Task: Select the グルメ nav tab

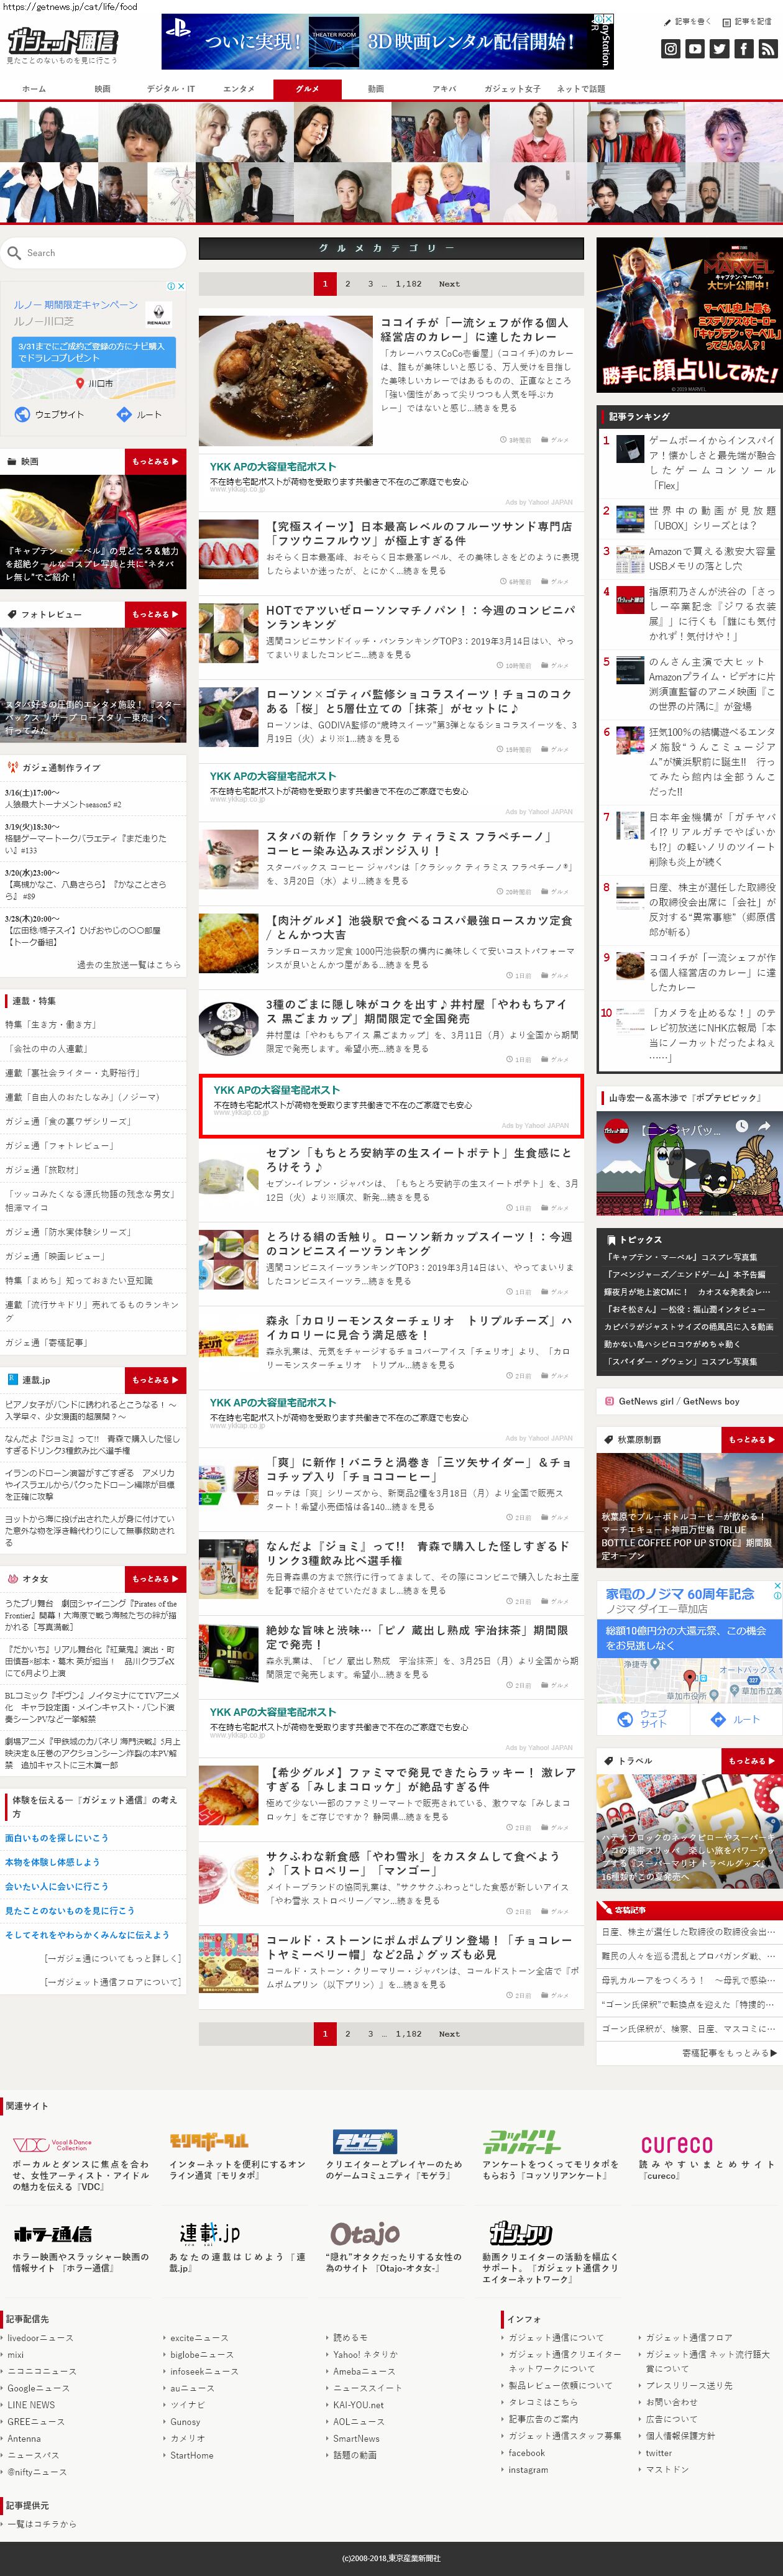Action: [307, 89]
